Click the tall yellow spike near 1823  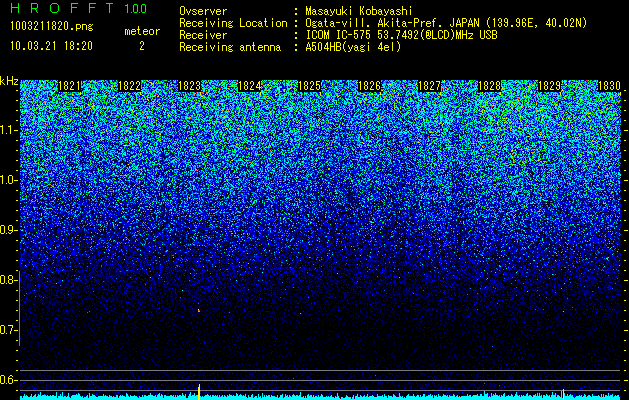pos(199,392)
